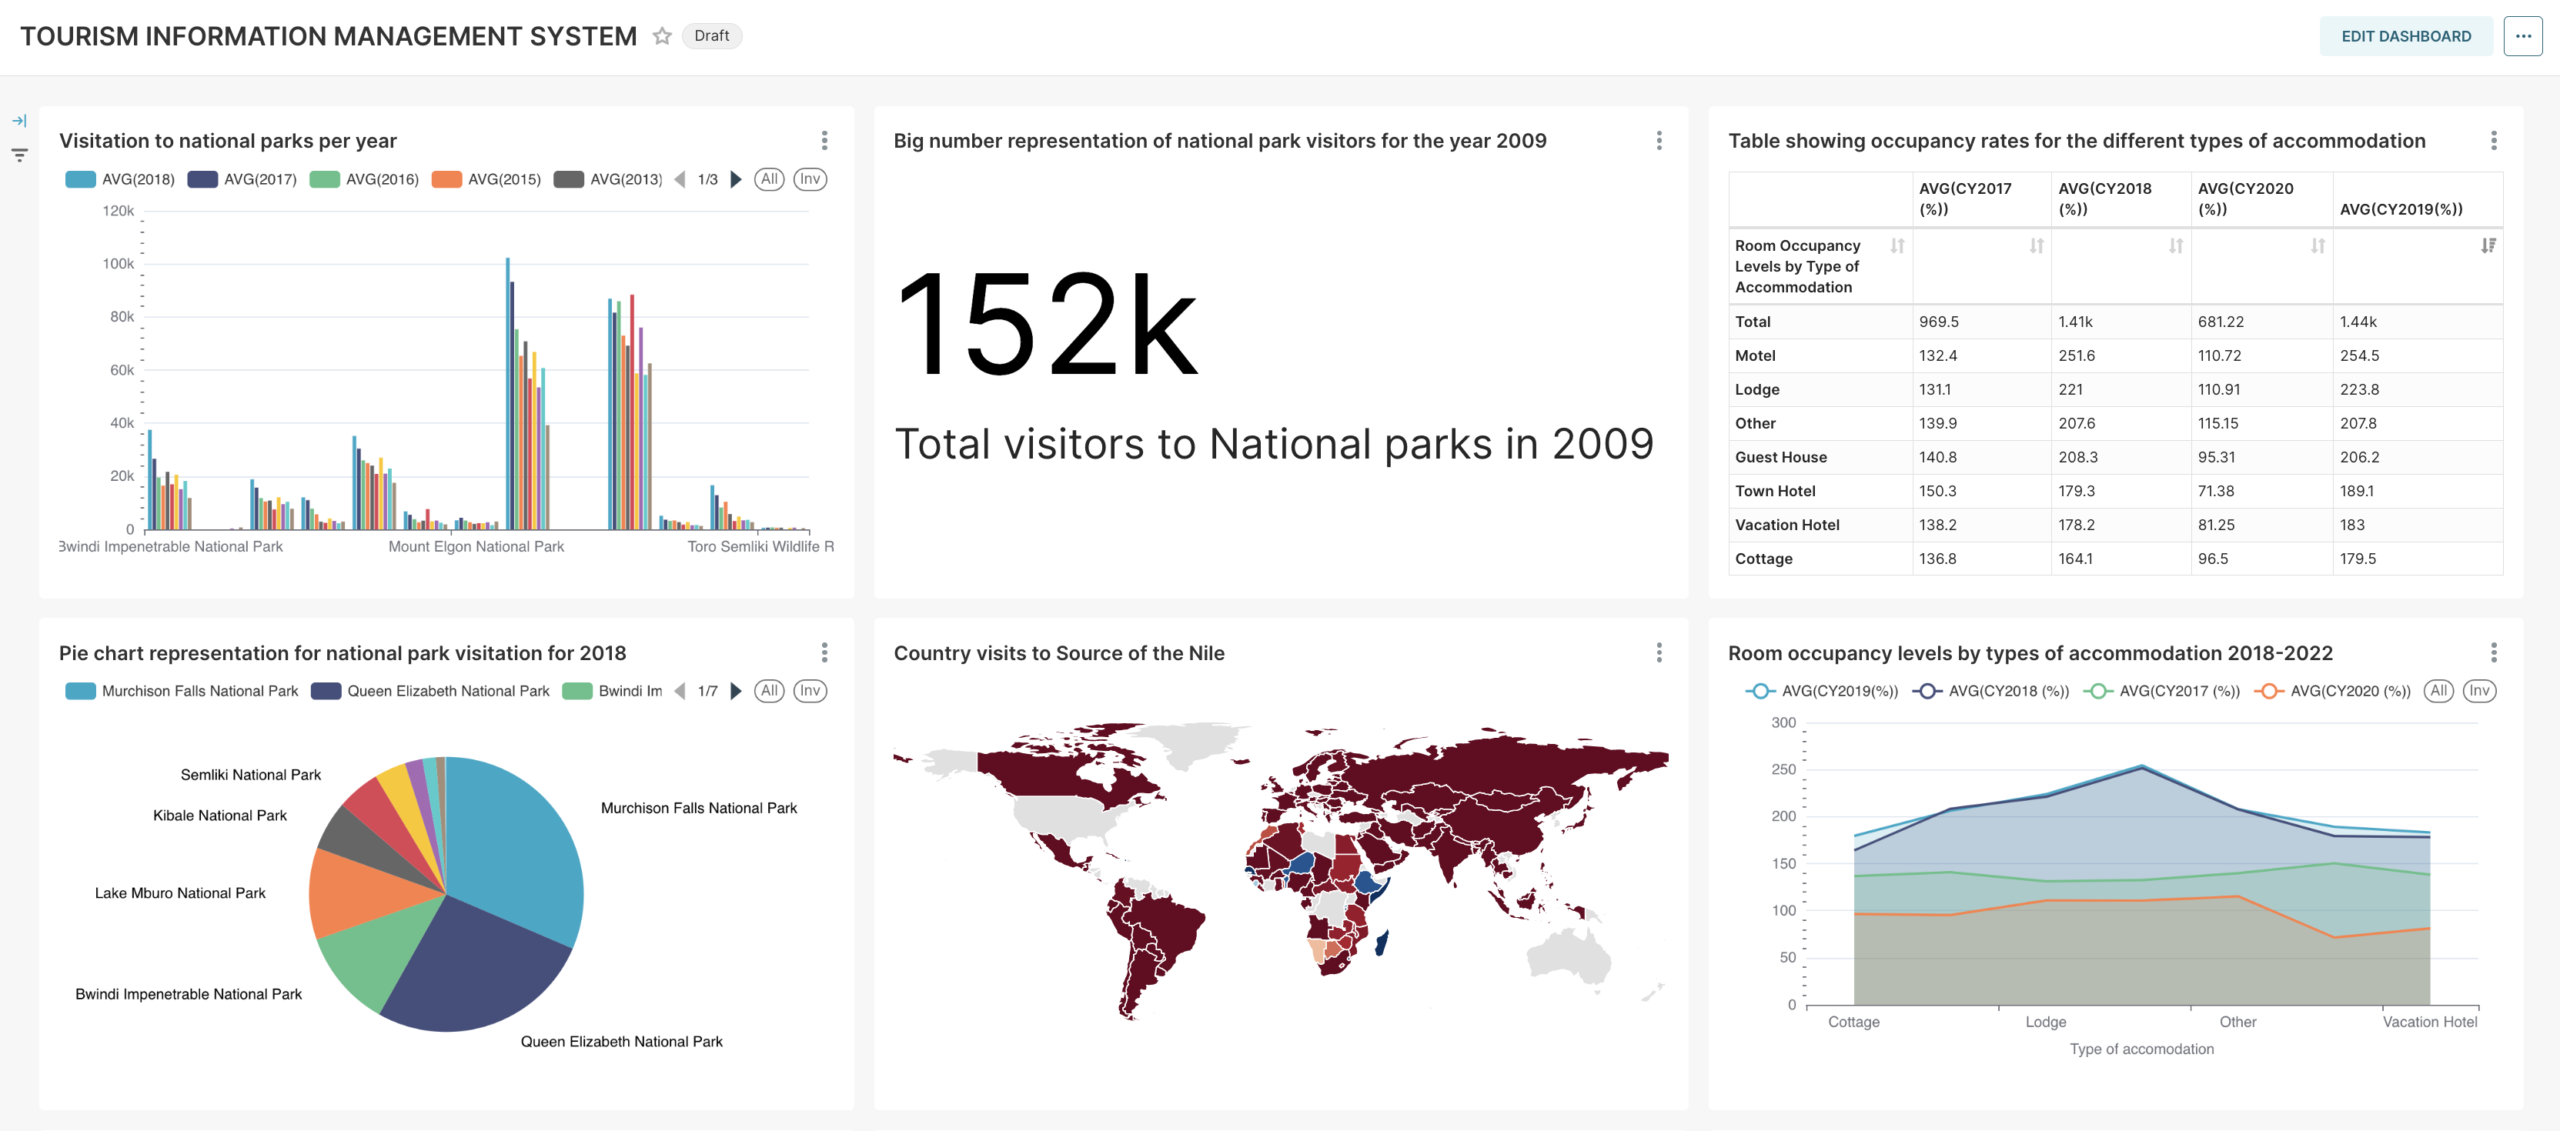Open kebab menu of Source of Nile map
2560x1131 pixels.
pyautogui.click(x=1659, y=653)
